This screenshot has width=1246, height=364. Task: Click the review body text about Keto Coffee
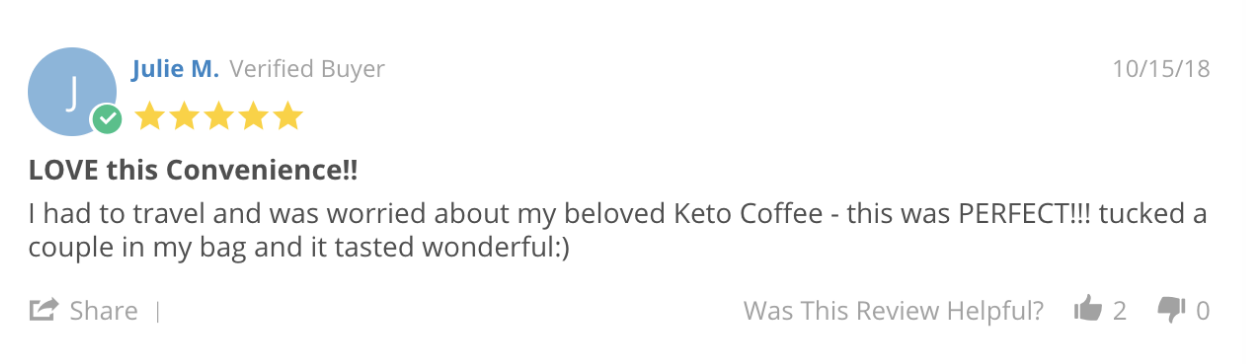618,231
